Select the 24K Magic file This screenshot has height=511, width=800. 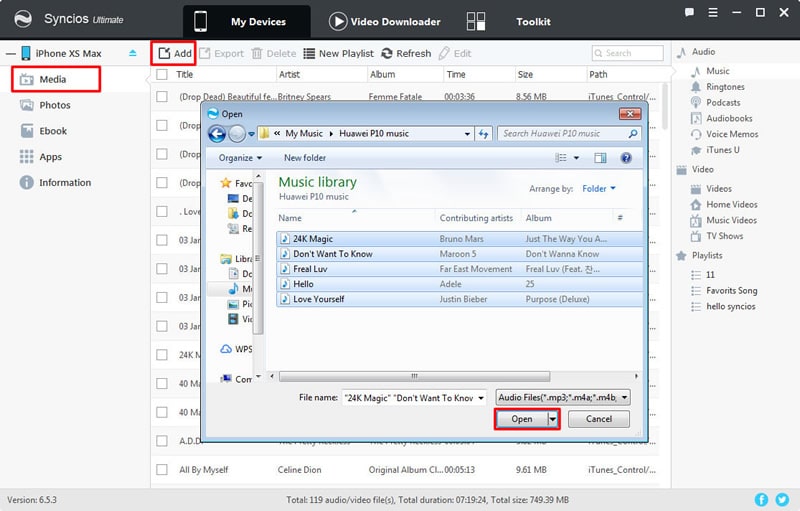(x=459, y=239)
